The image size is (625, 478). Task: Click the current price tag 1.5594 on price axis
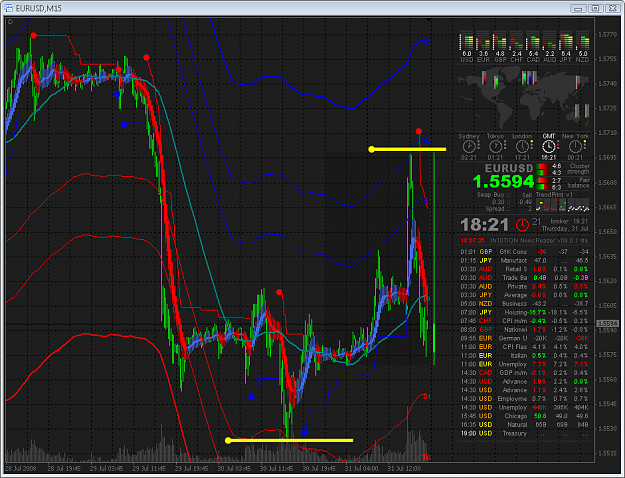tap(607, 324)
